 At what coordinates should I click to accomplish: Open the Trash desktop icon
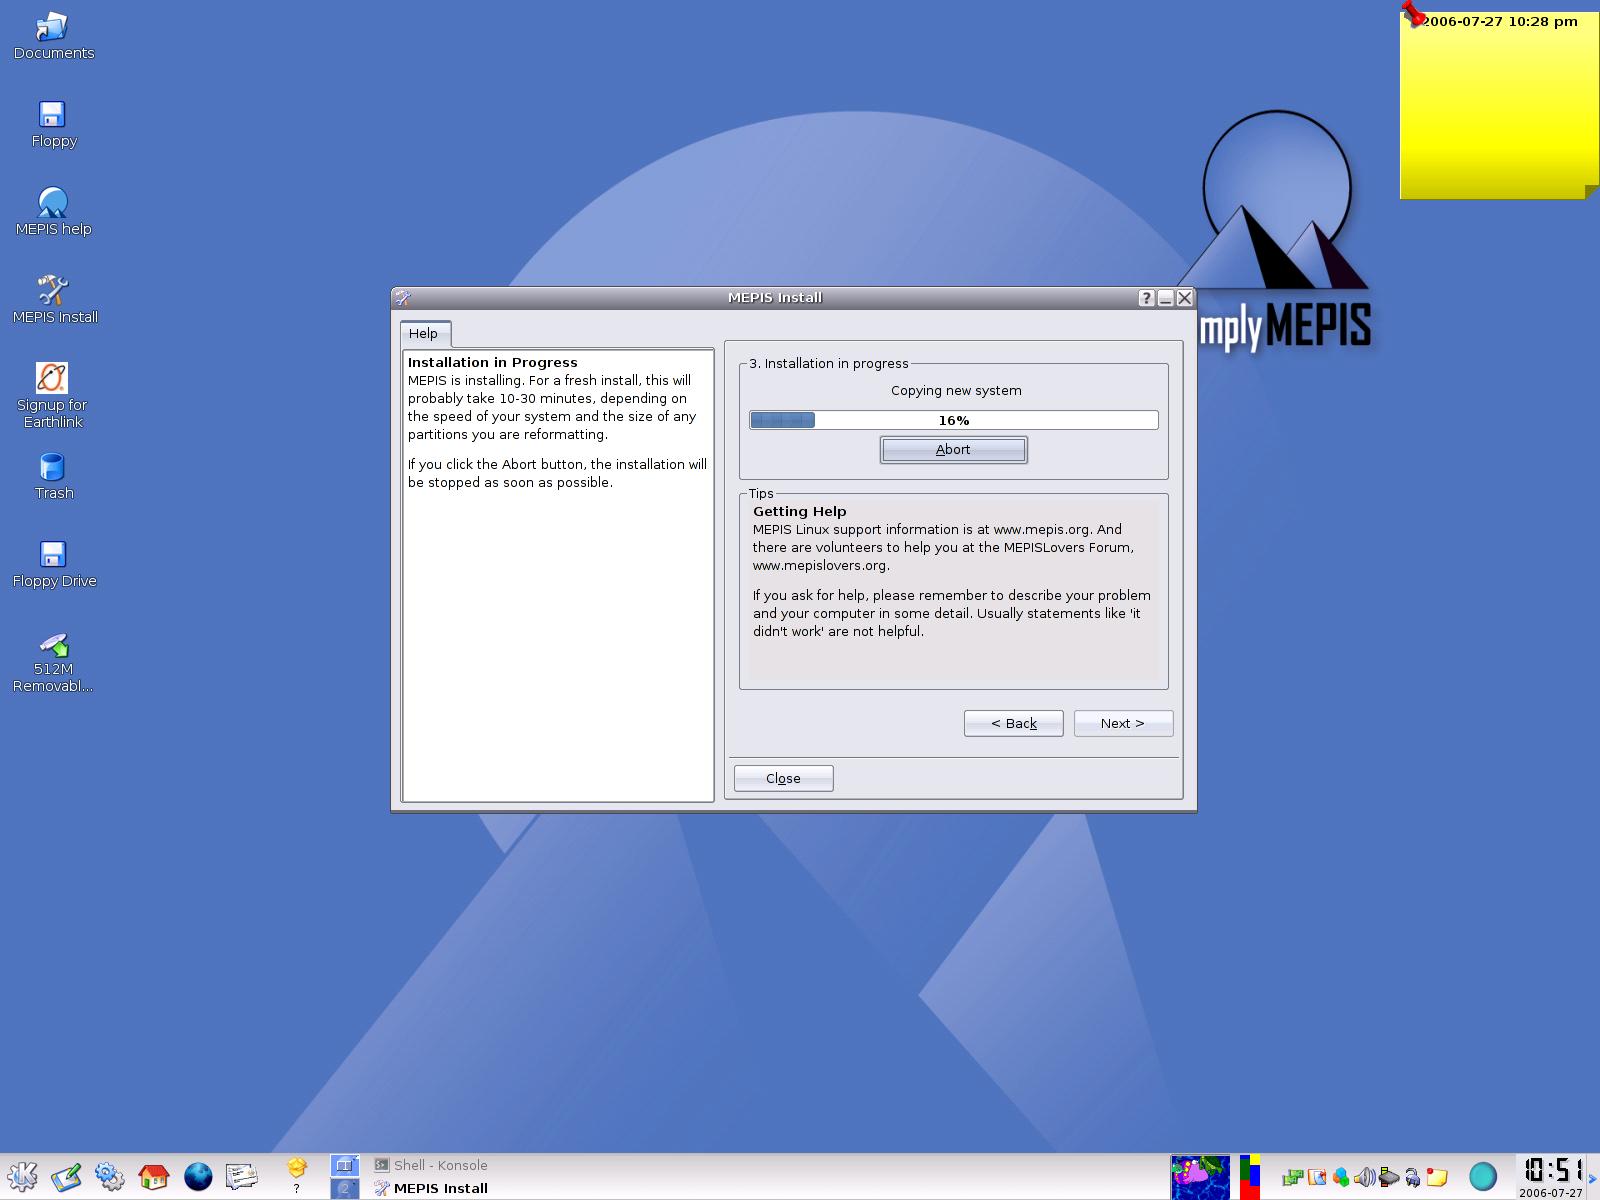[x=53, y=476]
